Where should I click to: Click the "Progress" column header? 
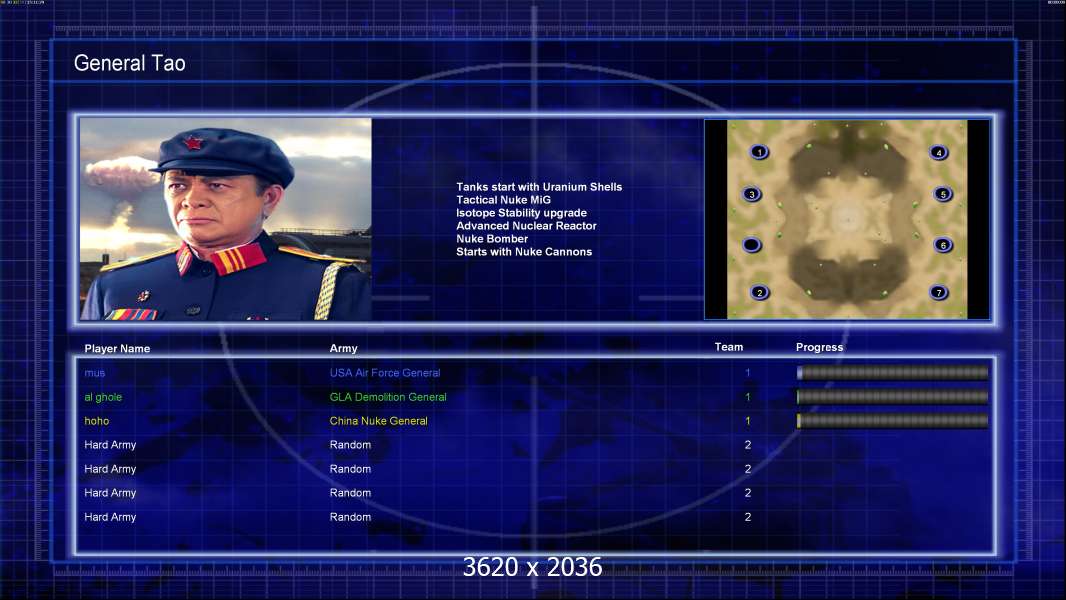tap(819, 347)
